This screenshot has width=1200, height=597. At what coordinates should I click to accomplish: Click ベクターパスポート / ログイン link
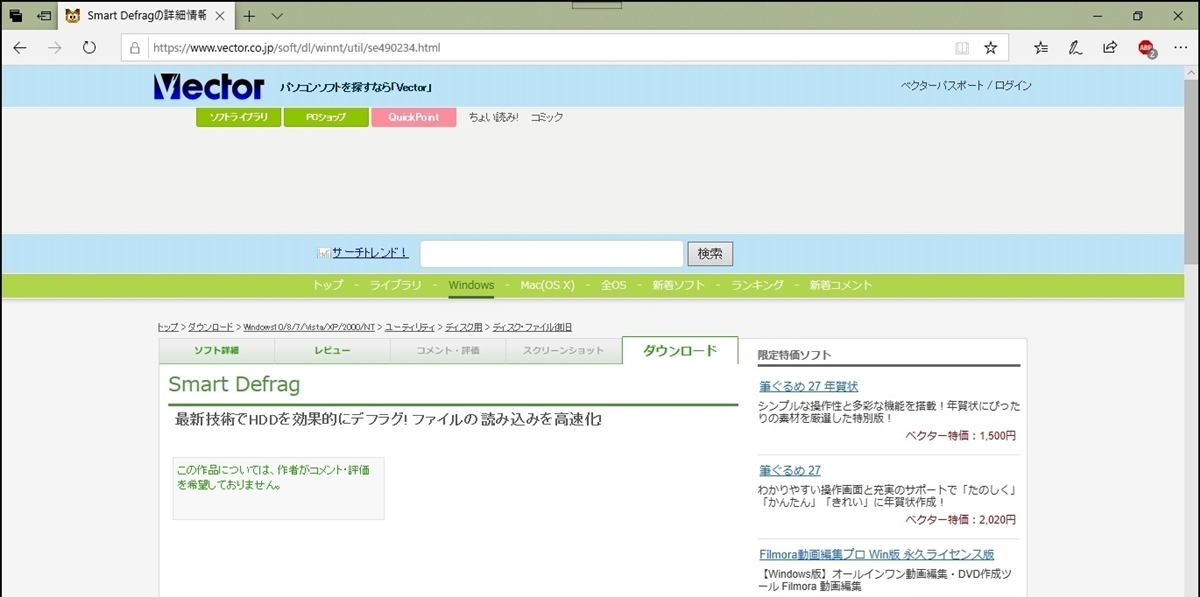point(966,86)
